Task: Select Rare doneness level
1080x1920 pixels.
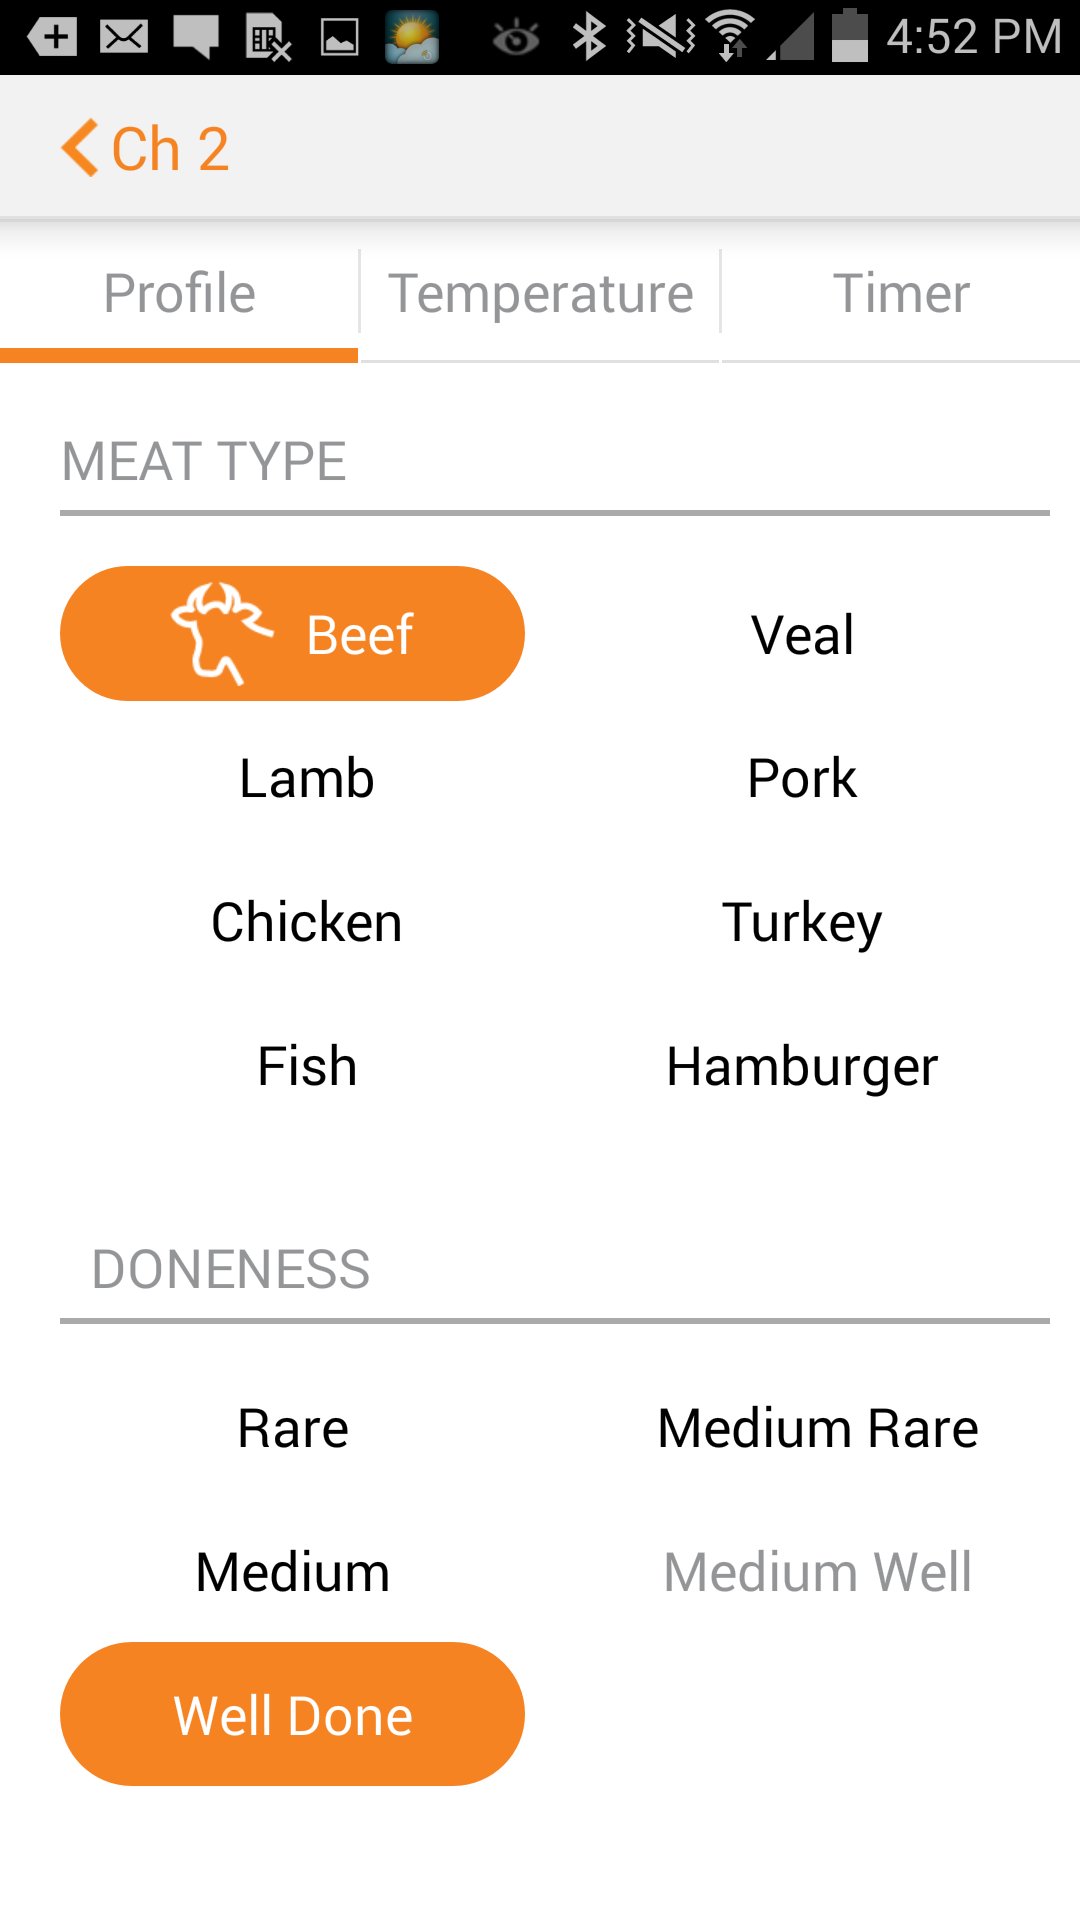Action: click(292, 1428)
